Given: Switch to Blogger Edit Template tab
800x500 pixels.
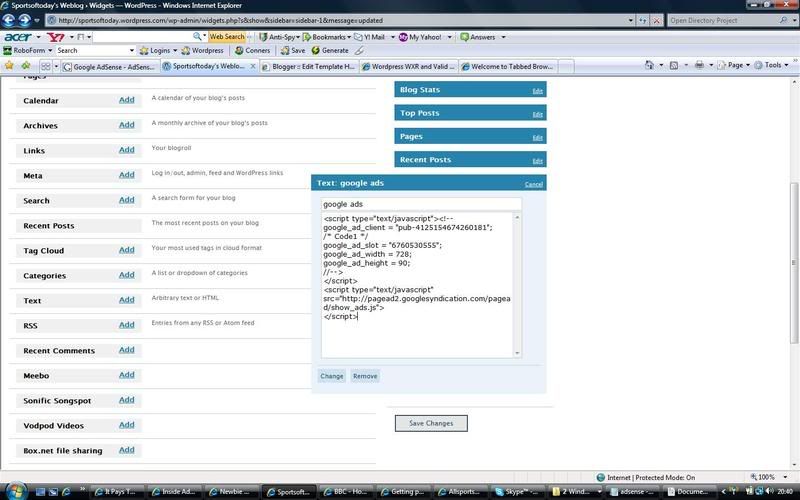Looking at the screenshot, I should (309, 66).
